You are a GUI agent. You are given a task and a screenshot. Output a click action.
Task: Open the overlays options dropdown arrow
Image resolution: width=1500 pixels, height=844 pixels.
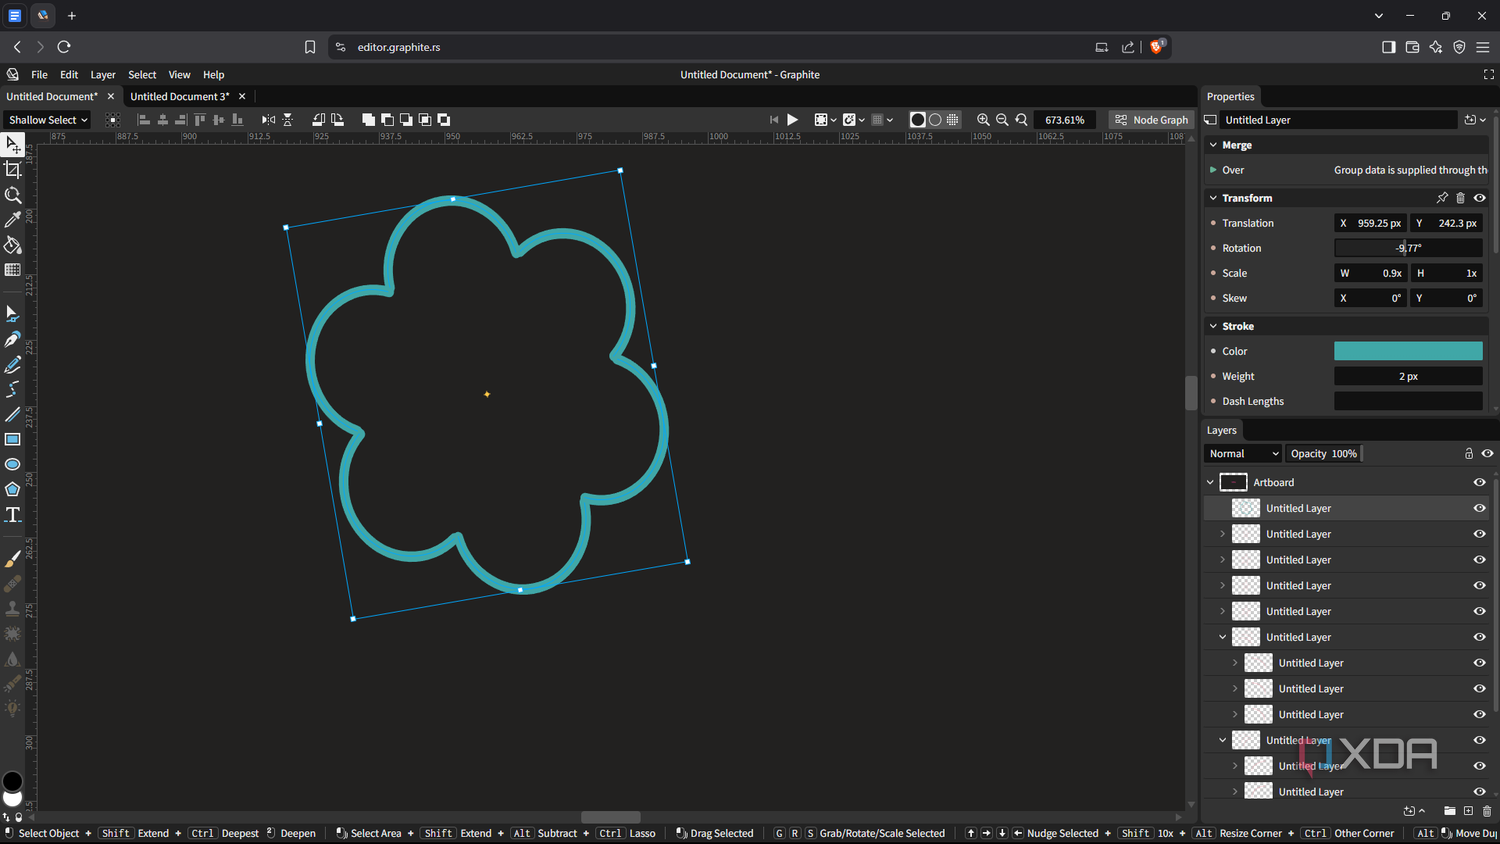click(833, 120)
